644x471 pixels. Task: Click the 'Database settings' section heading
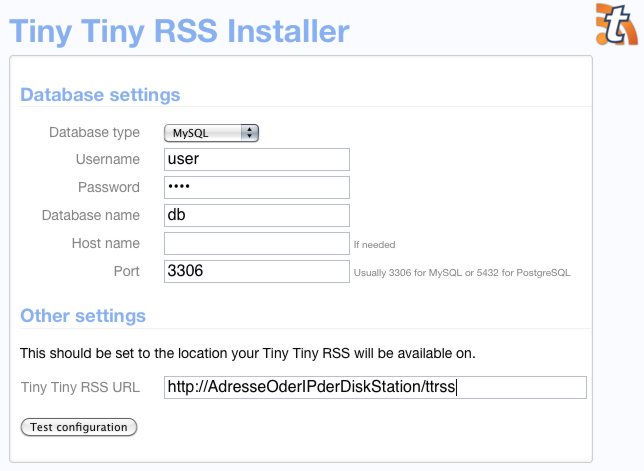(x=100, y=95)
